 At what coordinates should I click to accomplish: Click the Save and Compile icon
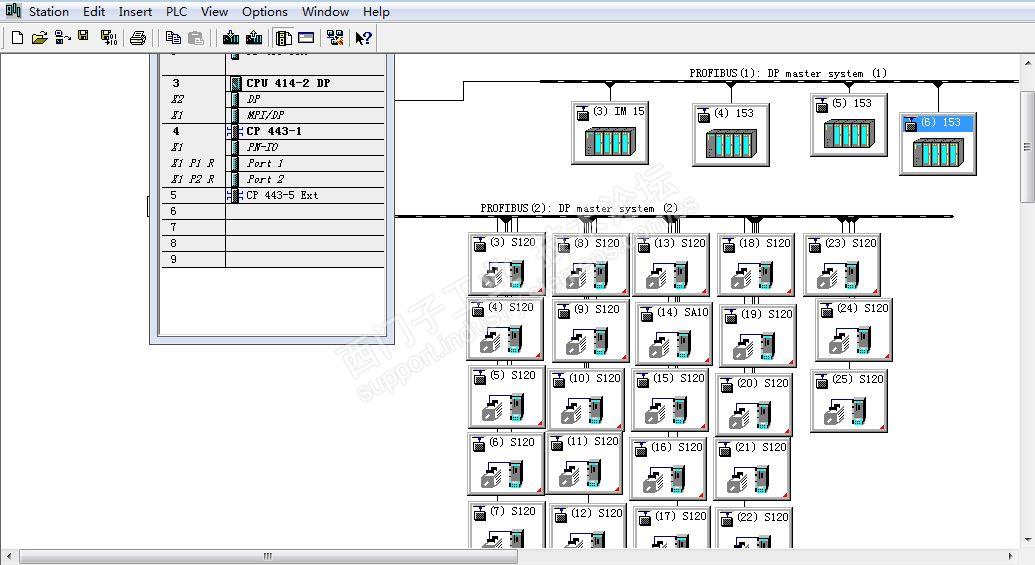click(108, 38)
